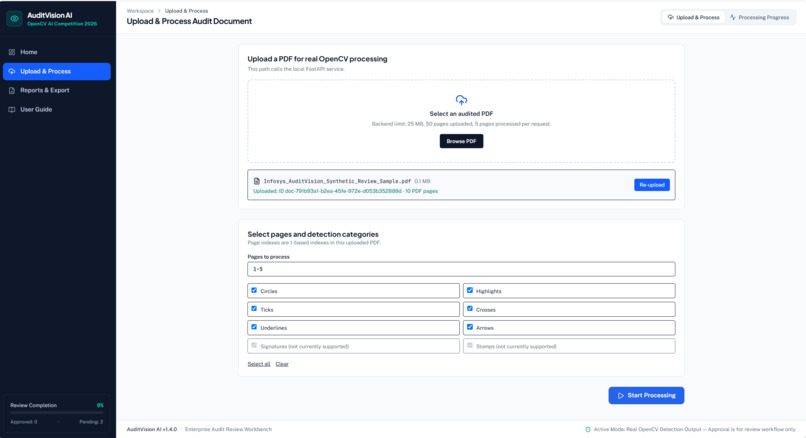Click the Workspace breadcrumb
This screenshot has height=438, width=806.
(x=140, y=11)
